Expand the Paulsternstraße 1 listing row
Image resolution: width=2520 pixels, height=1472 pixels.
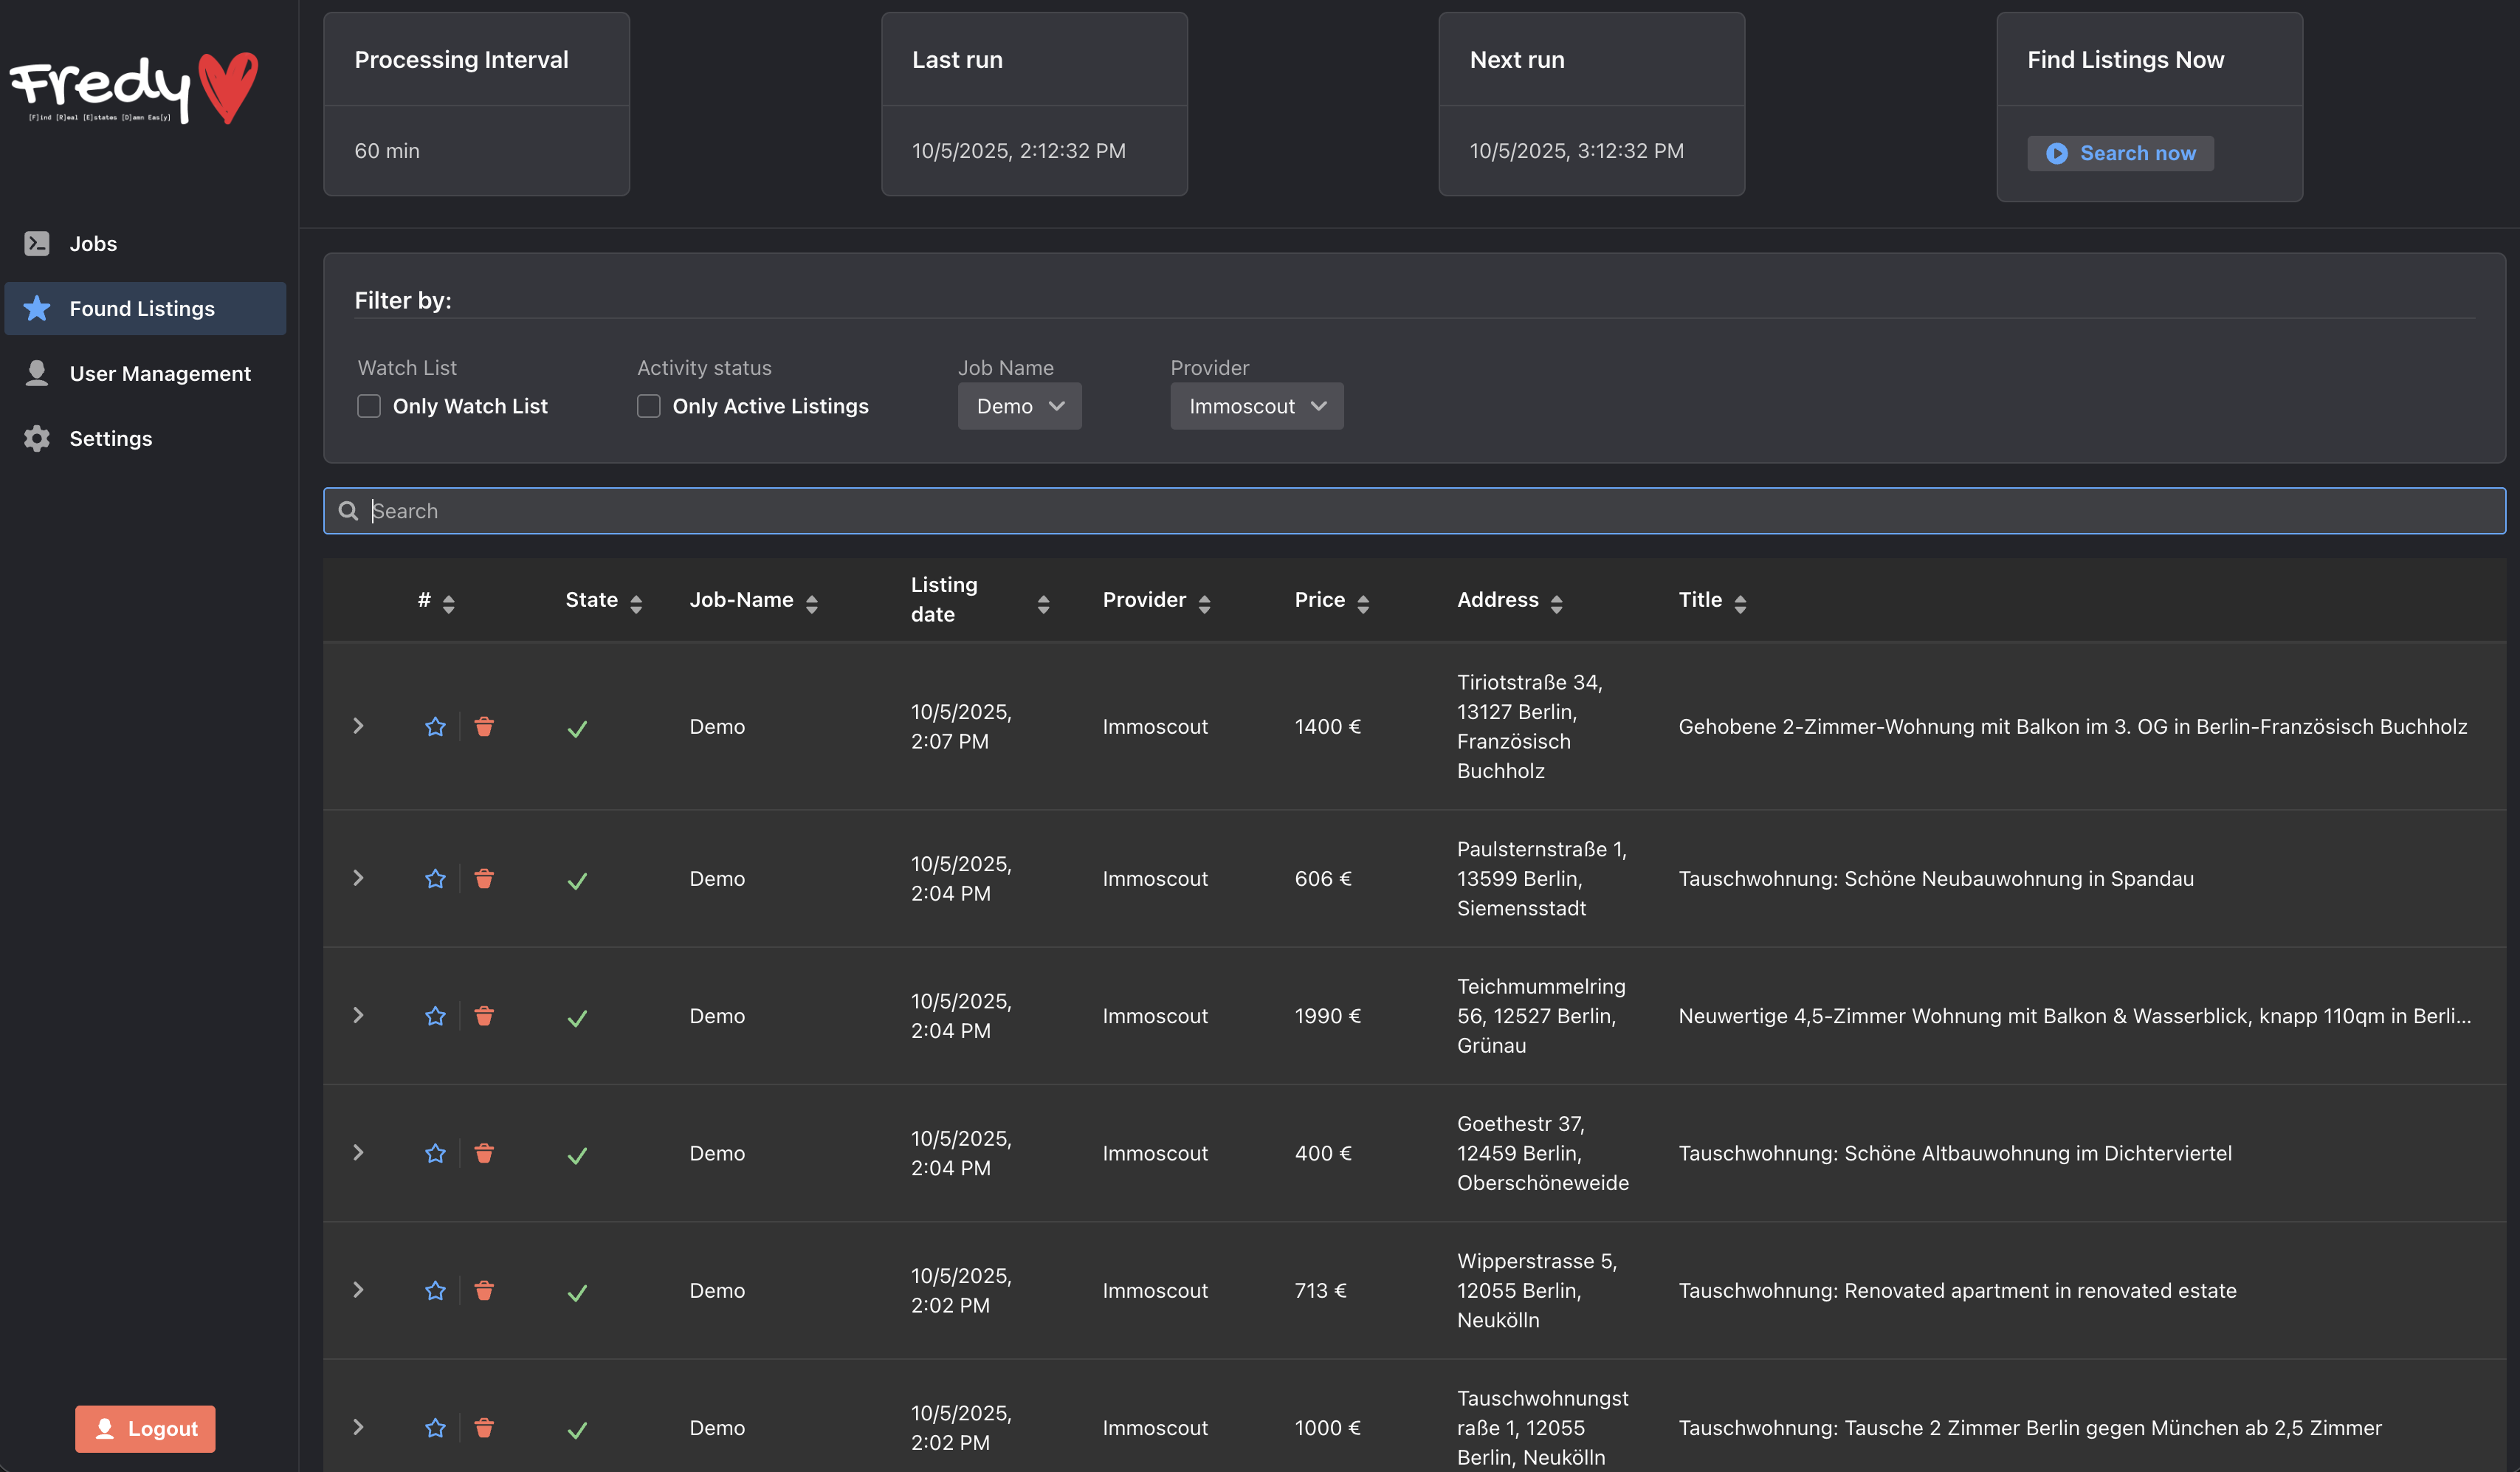[358, 878]
